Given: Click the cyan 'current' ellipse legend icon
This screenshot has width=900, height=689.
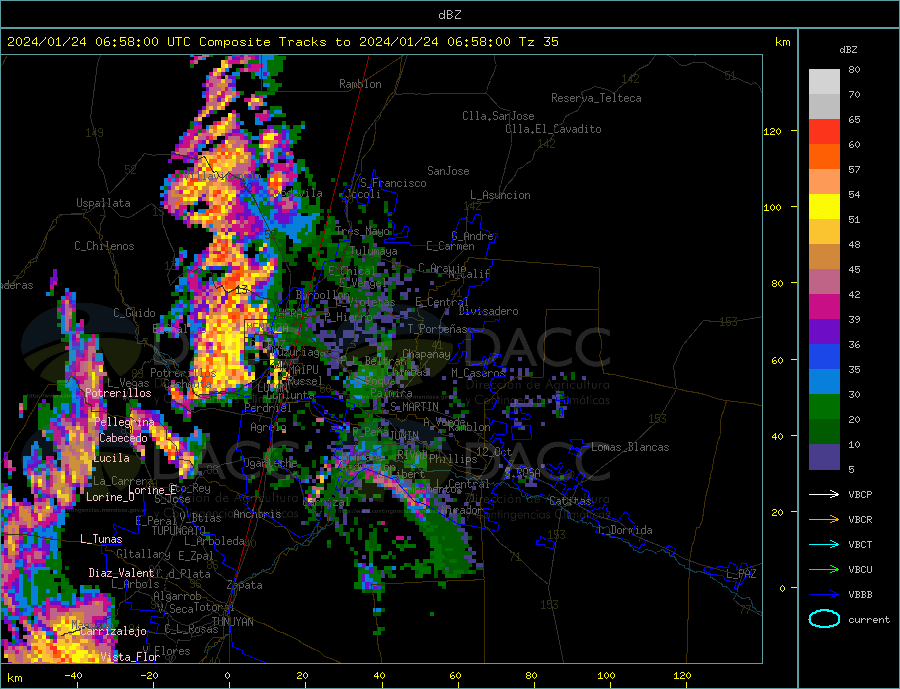Looking at the screenshot, I should (824, 619).
